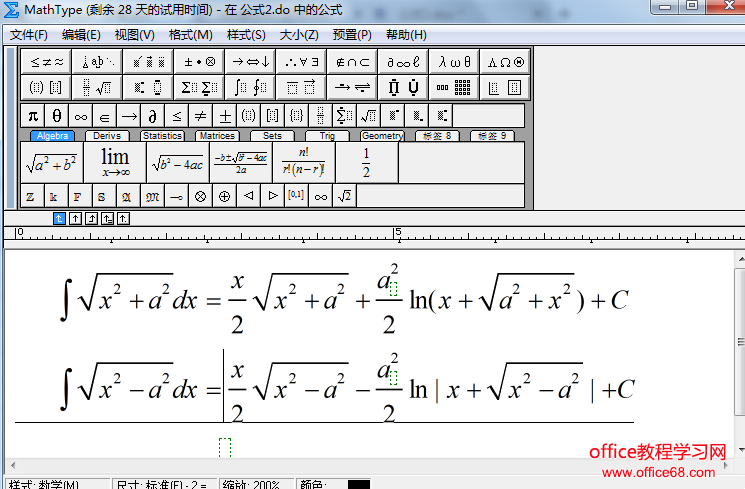Insert the quadratic formula template
Screen dimensions: 745x489
pos(240,162)
